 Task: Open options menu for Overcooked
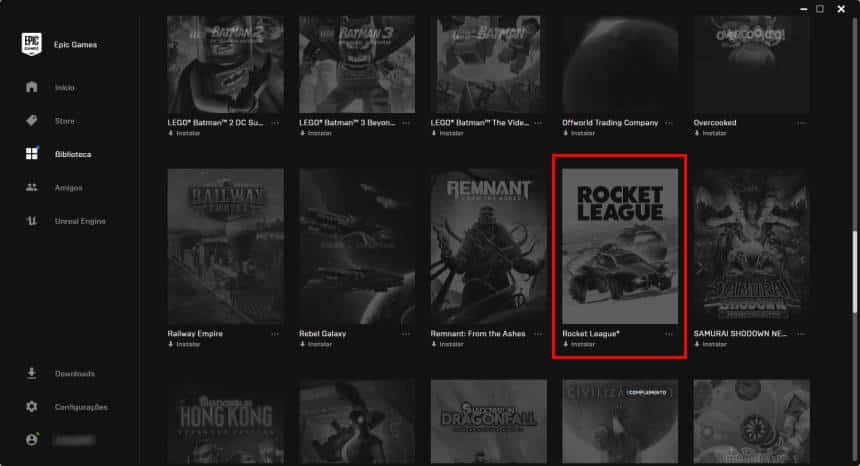coord(801,123)
